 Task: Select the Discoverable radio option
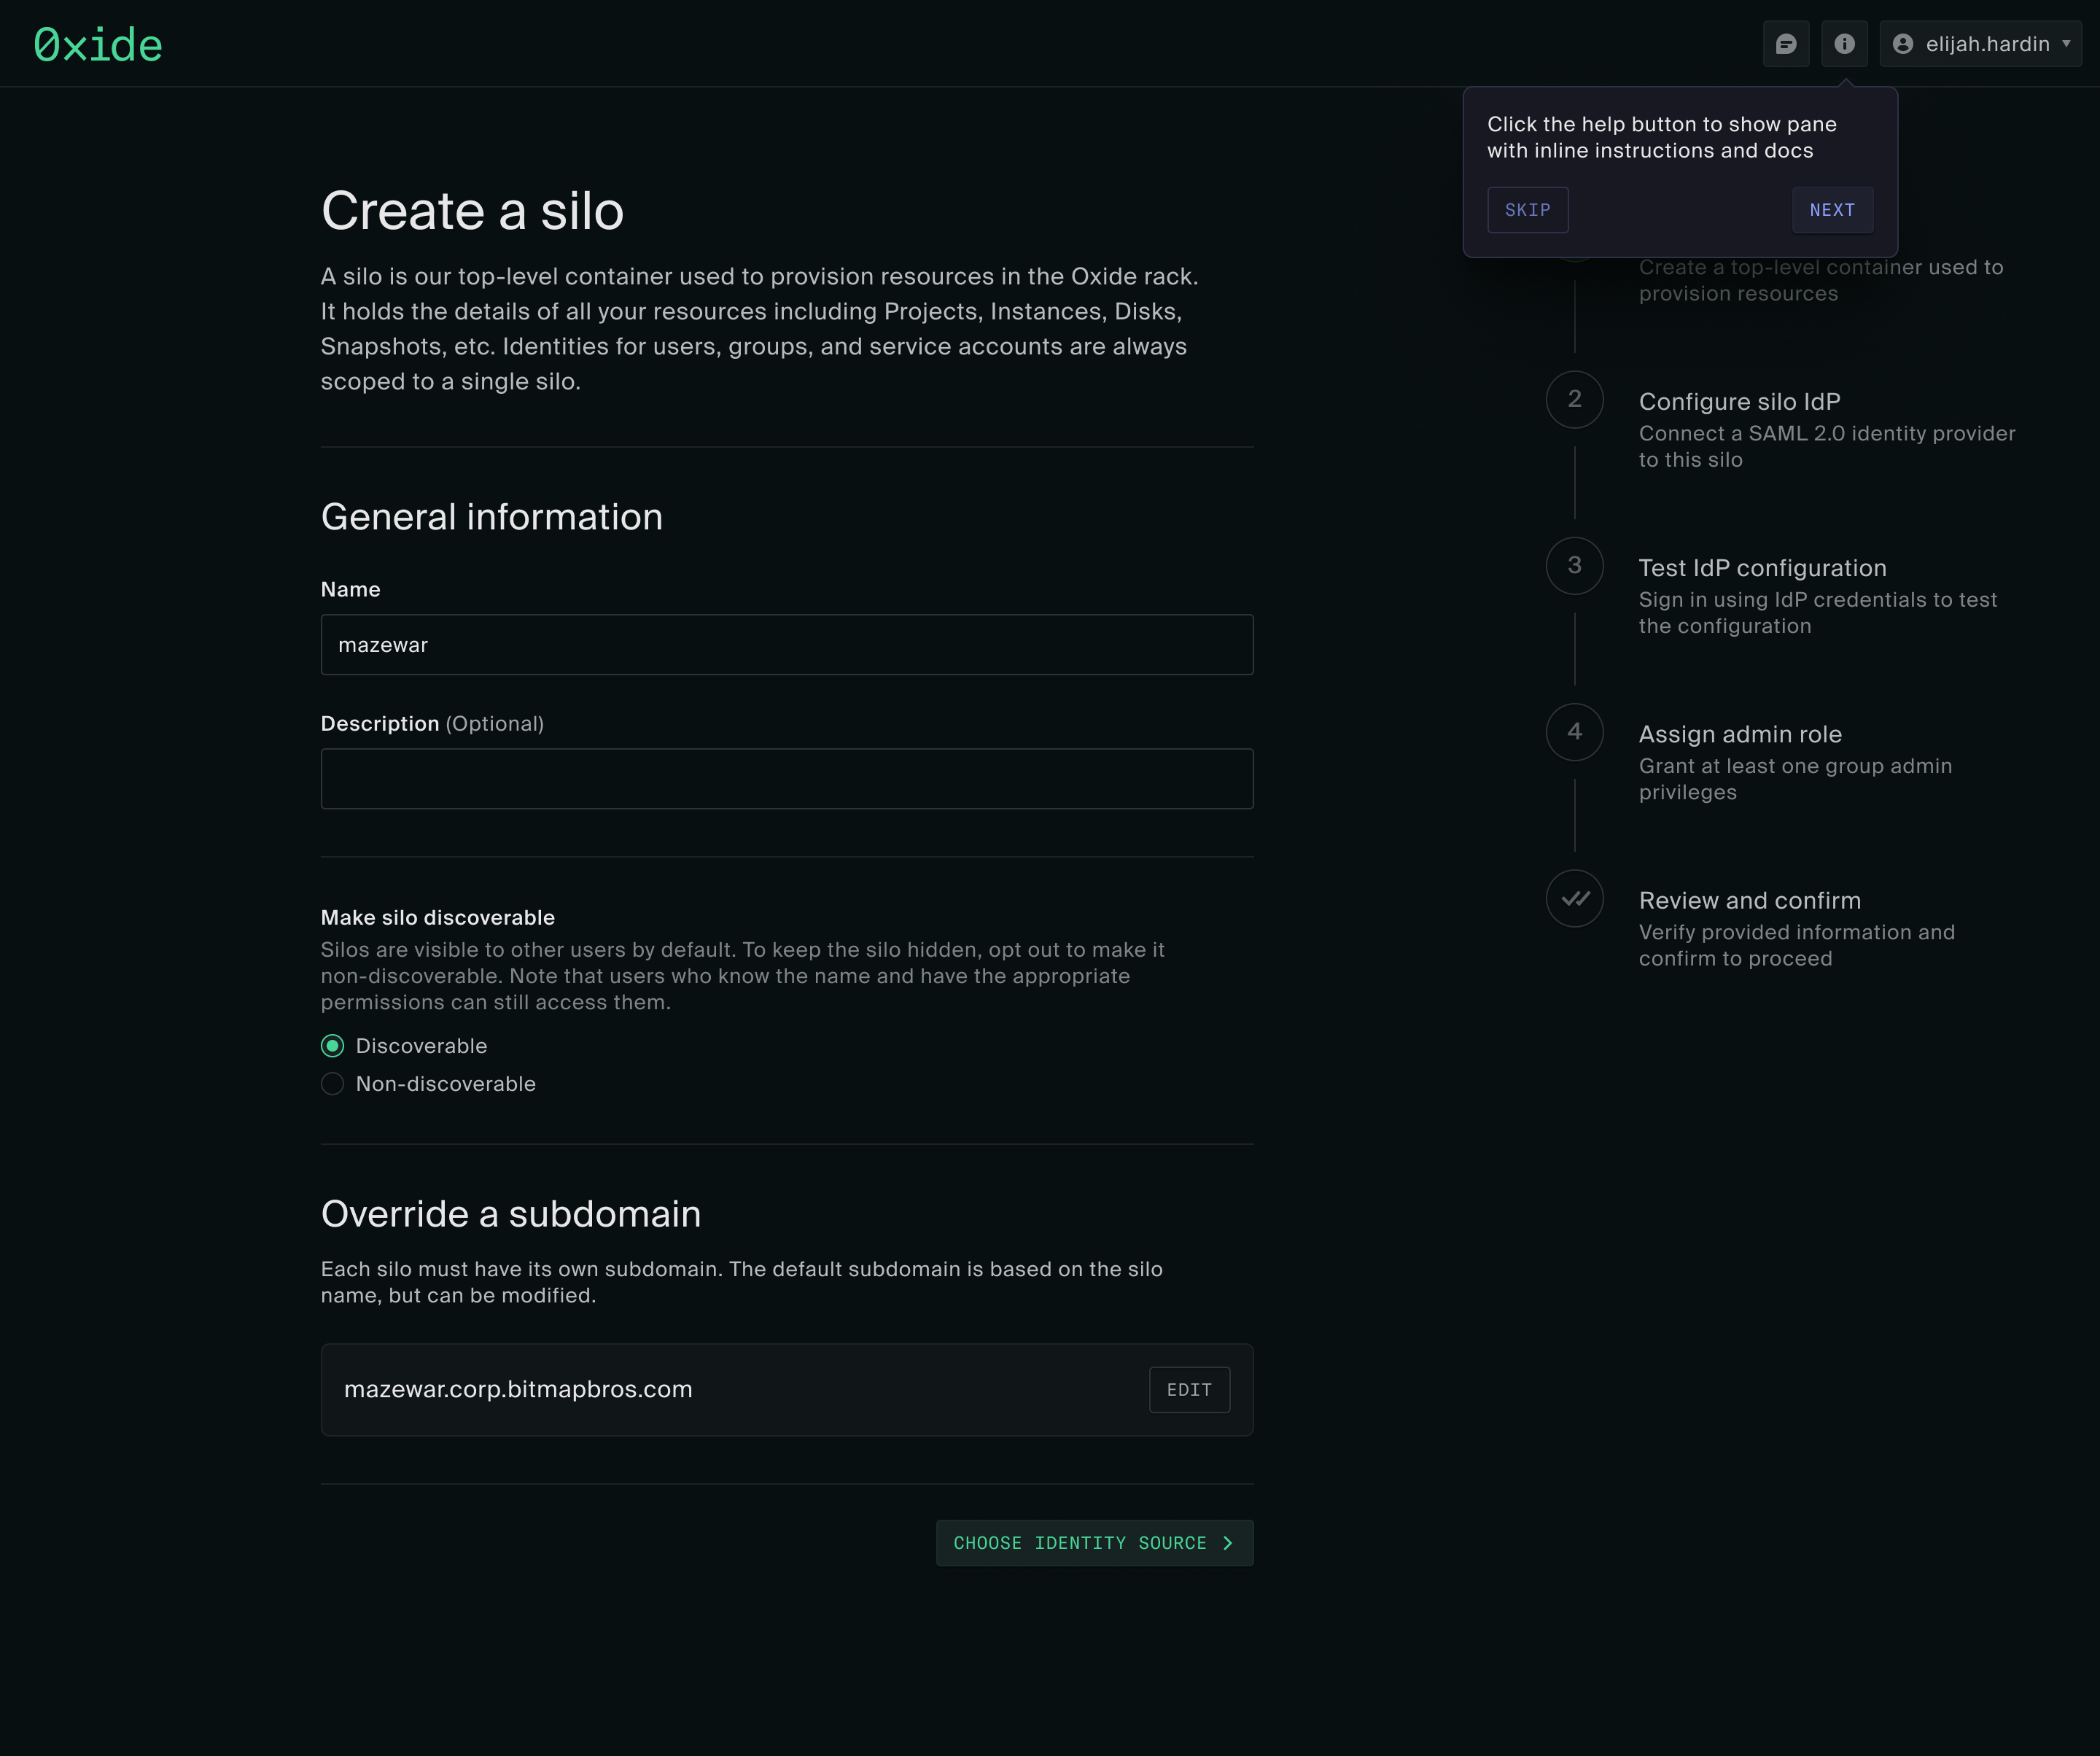332,1045
